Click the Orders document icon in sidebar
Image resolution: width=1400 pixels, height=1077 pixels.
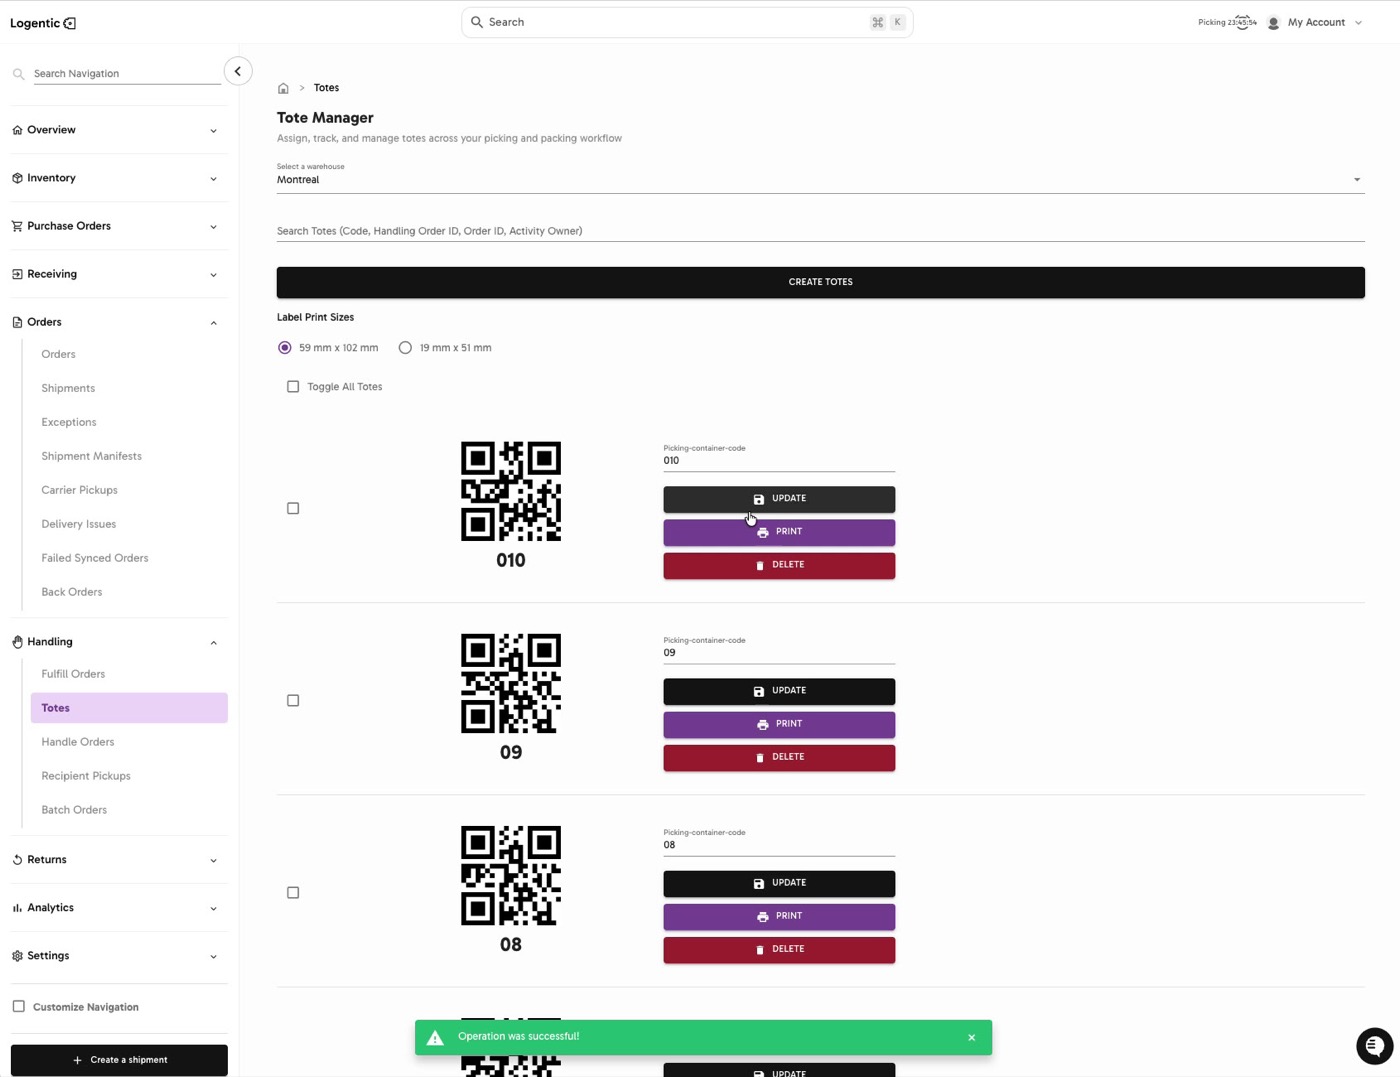click(x=17, y=322)
